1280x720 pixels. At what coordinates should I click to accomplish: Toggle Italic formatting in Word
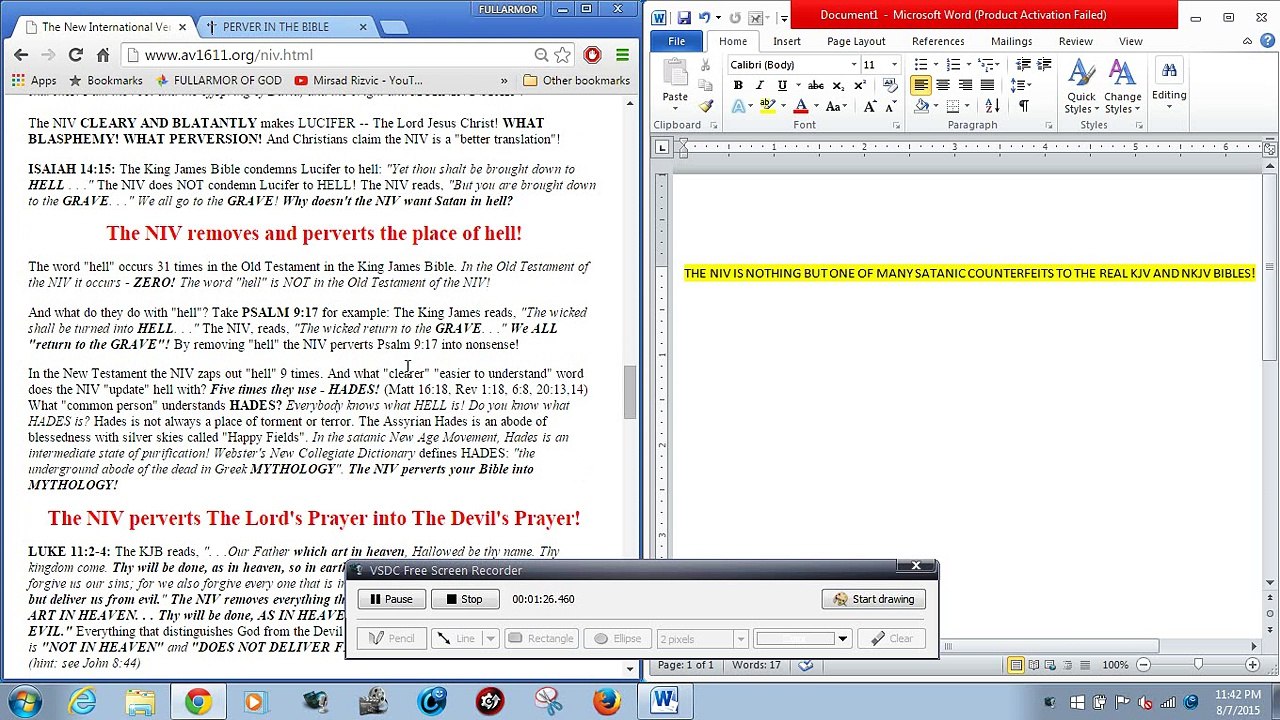760,86
